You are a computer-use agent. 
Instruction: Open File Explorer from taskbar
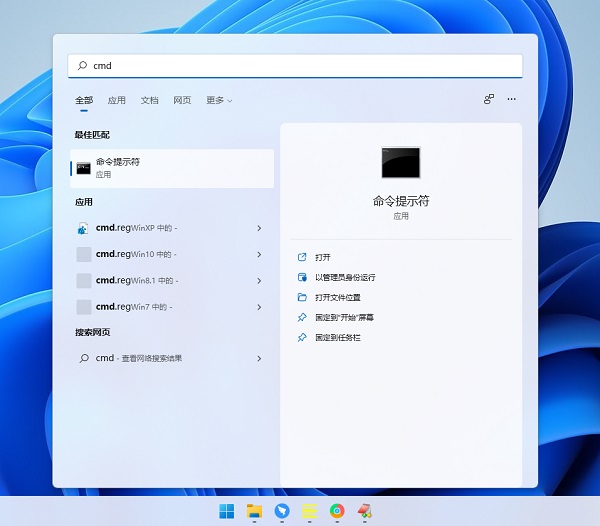pos(254,511)
